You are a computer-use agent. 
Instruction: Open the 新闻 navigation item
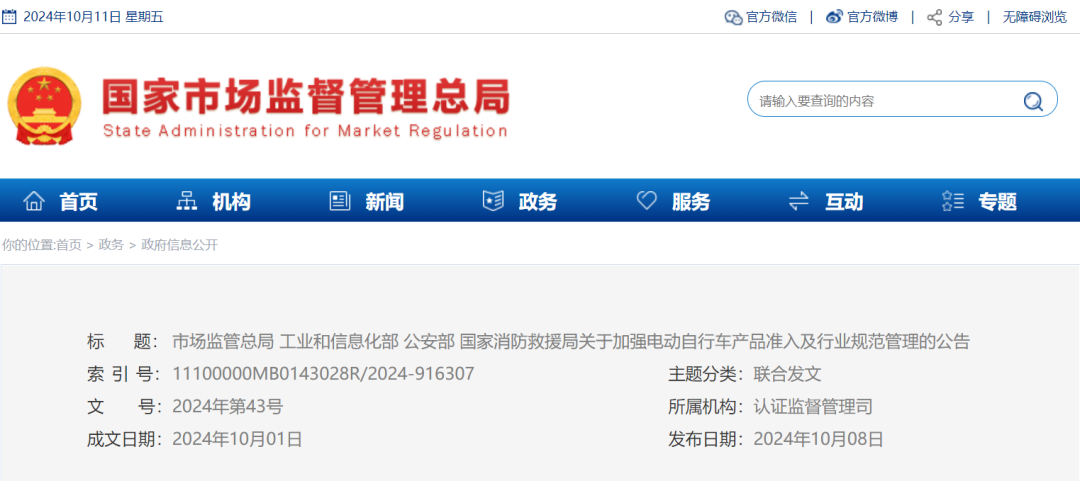[x=384, y=202]
